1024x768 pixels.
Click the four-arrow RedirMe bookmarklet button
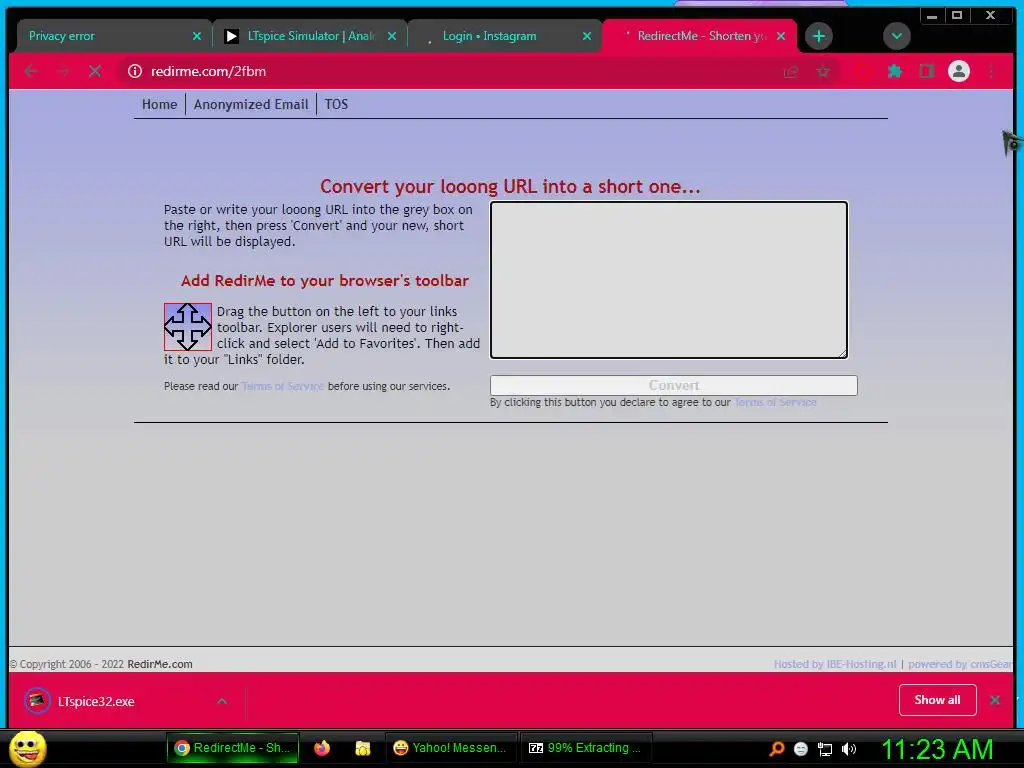[x=187, y=327]
